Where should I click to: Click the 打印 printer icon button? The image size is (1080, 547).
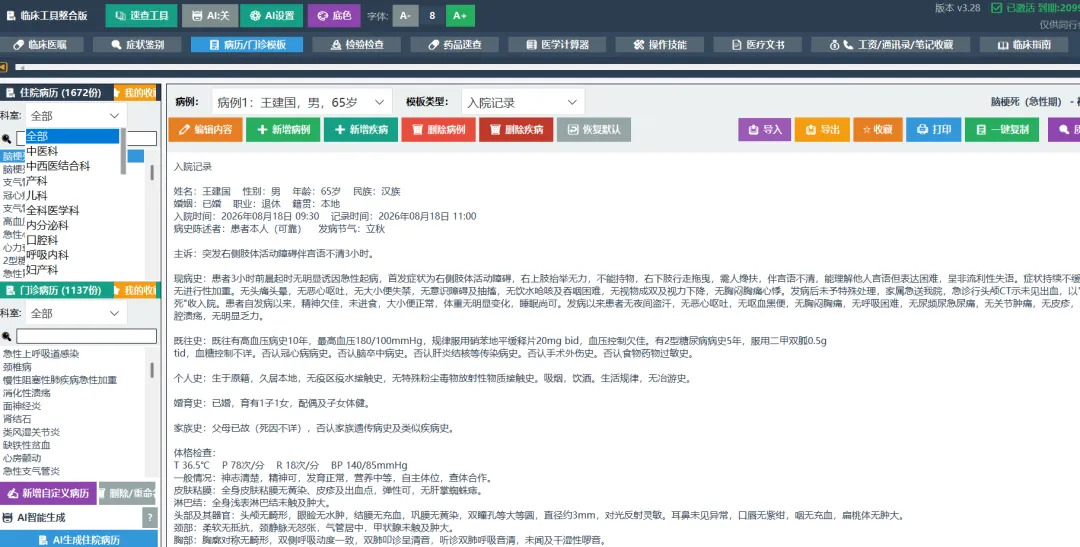click(x=933, y=130)
